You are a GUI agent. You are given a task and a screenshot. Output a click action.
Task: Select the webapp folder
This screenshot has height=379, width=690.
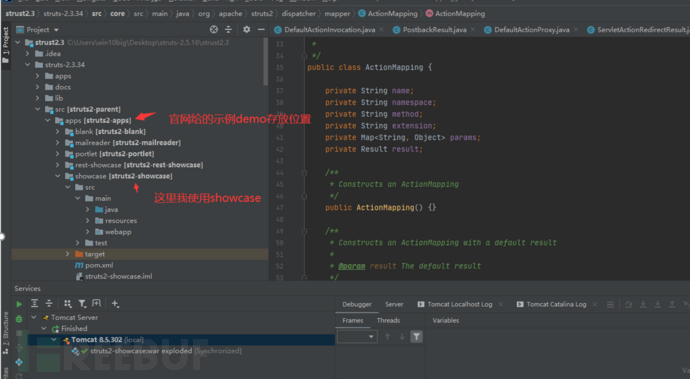(113, 232)
